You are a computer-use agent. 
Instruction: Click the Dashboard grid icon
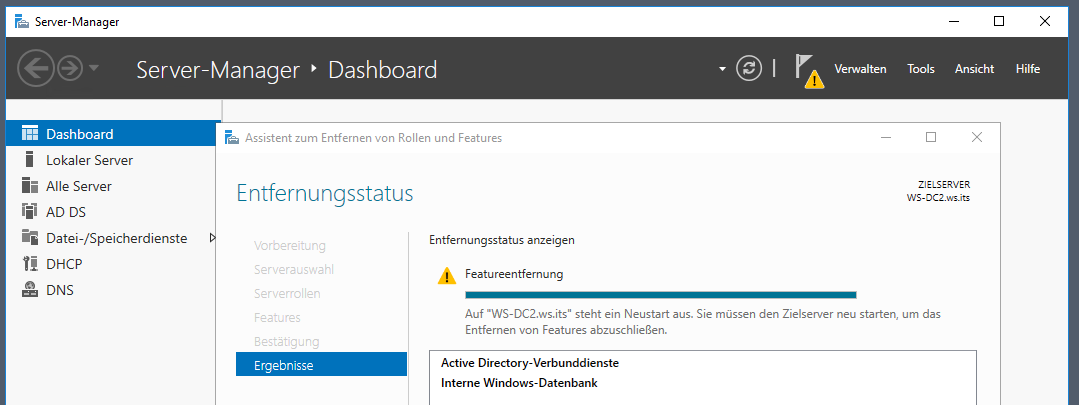pyautogui.click(x=30, y=133)
